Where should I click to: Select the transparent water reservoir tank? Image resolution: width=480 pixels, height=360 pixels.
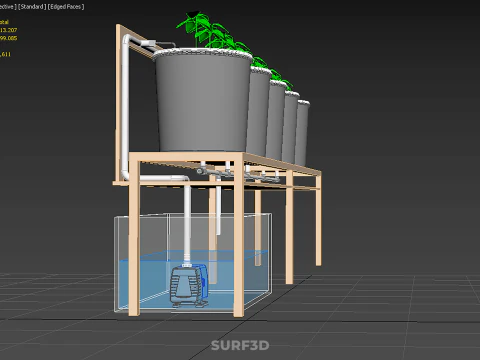[193, 263]
